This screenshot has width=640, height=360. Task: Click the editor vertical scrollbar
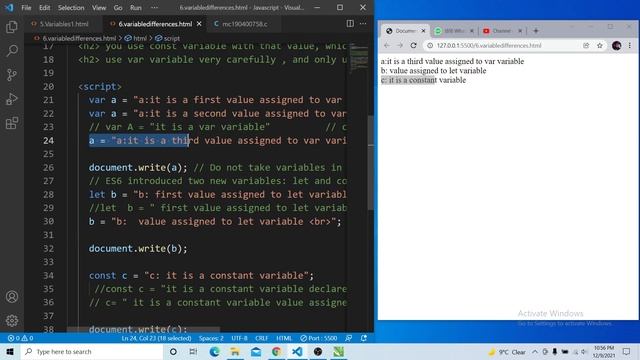click(371, 163)
